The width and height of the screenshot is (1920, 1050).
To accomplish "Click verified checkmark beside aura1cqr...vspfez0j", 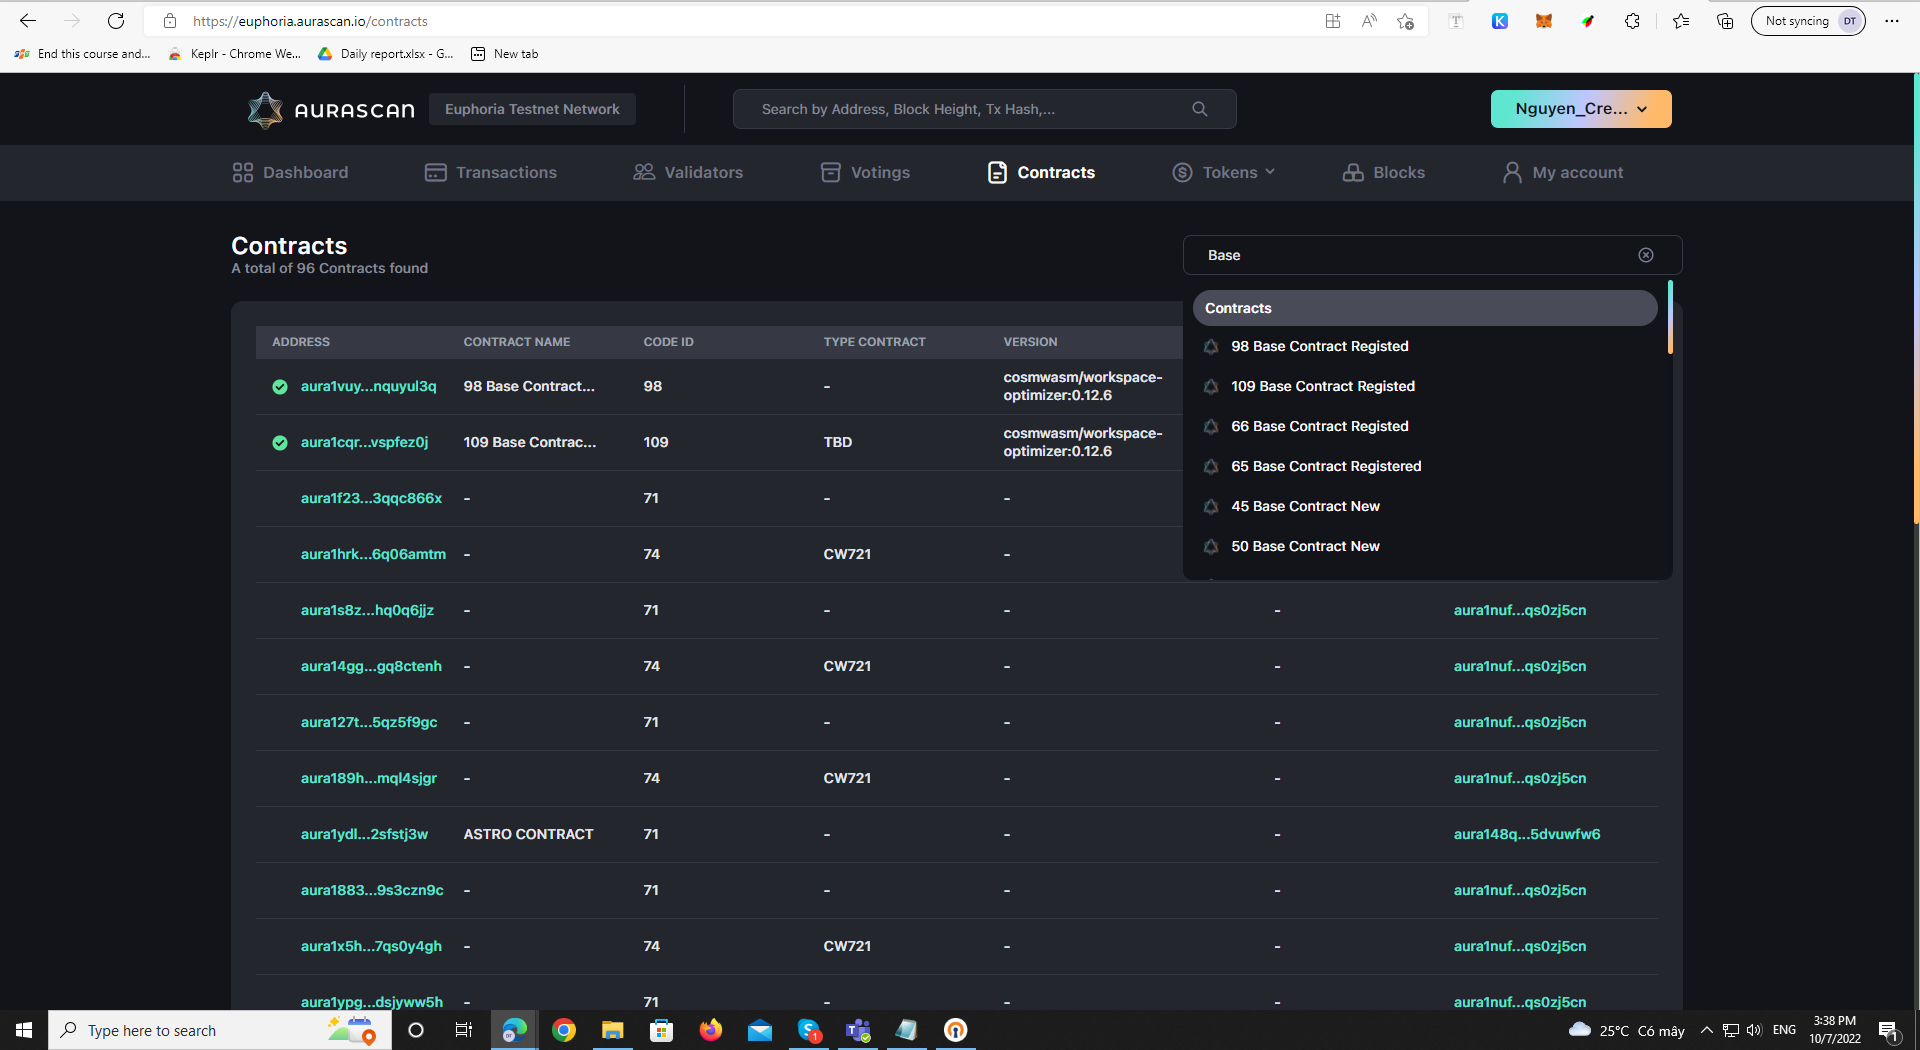I will (x=280, y=443).
